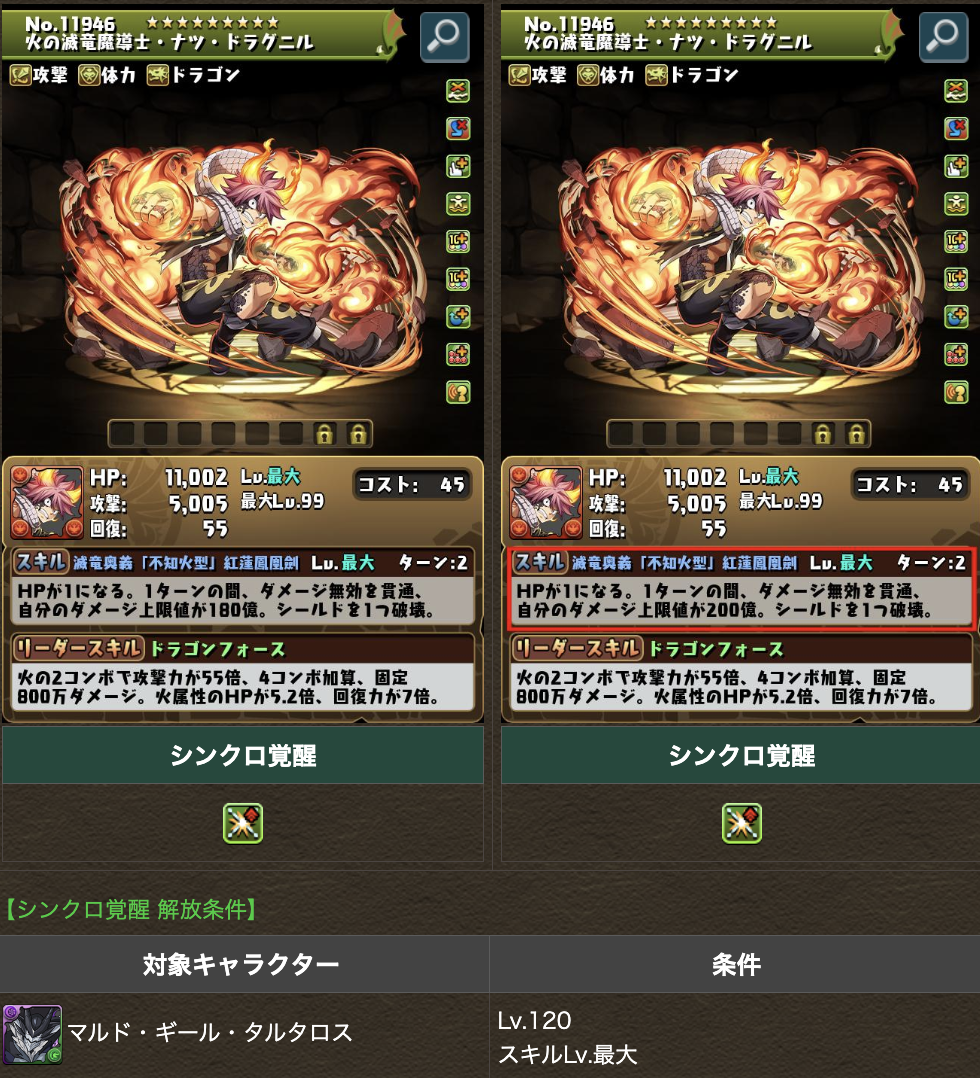The height and width of the screenshot is (1078, 980).
Task: Select the right card's skill-bind resistance awakening icon
Action: (x=957, y=129)
